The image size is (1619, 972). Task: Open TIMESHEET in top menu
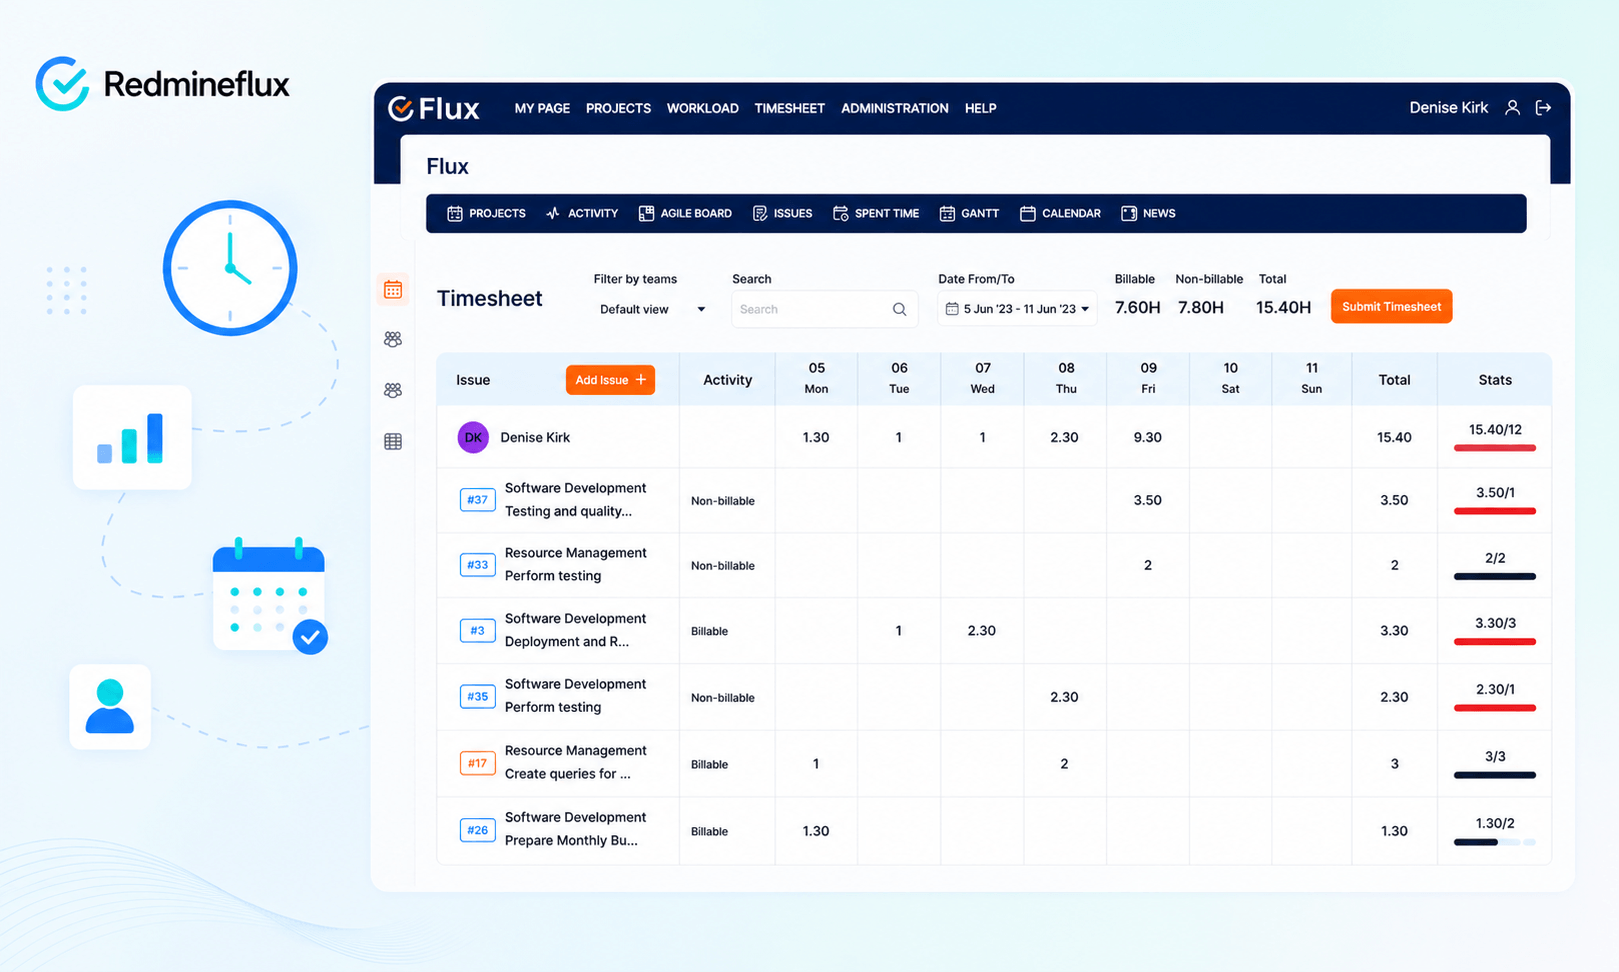(x=789, y=108)
